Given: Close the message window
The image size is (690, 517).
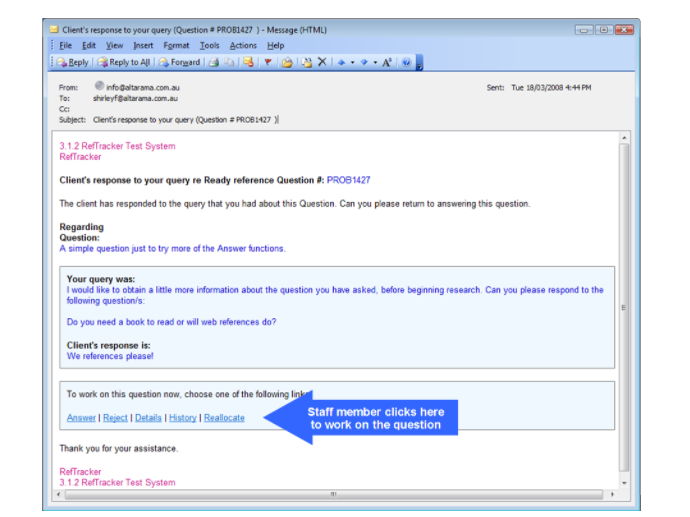Looking at the screenshot, I should [624, 29].
